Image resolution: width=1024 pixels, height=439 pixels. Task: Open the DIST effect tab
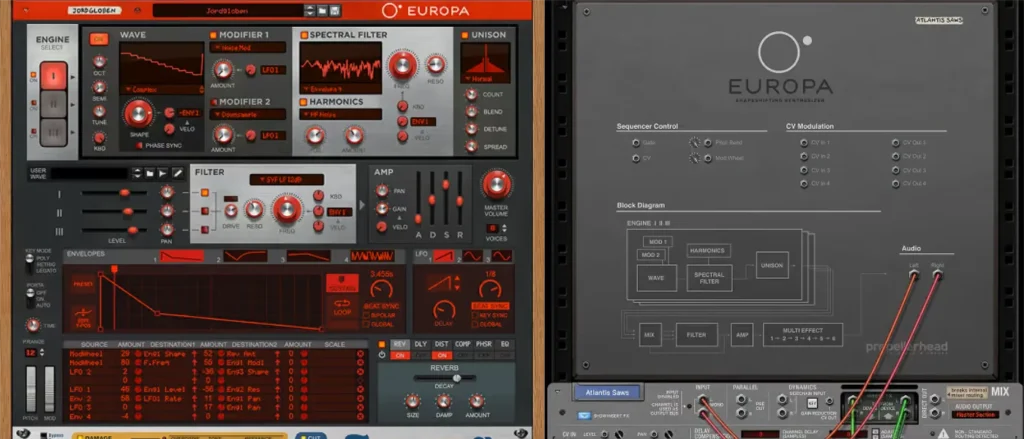click(x=442, y=344)
